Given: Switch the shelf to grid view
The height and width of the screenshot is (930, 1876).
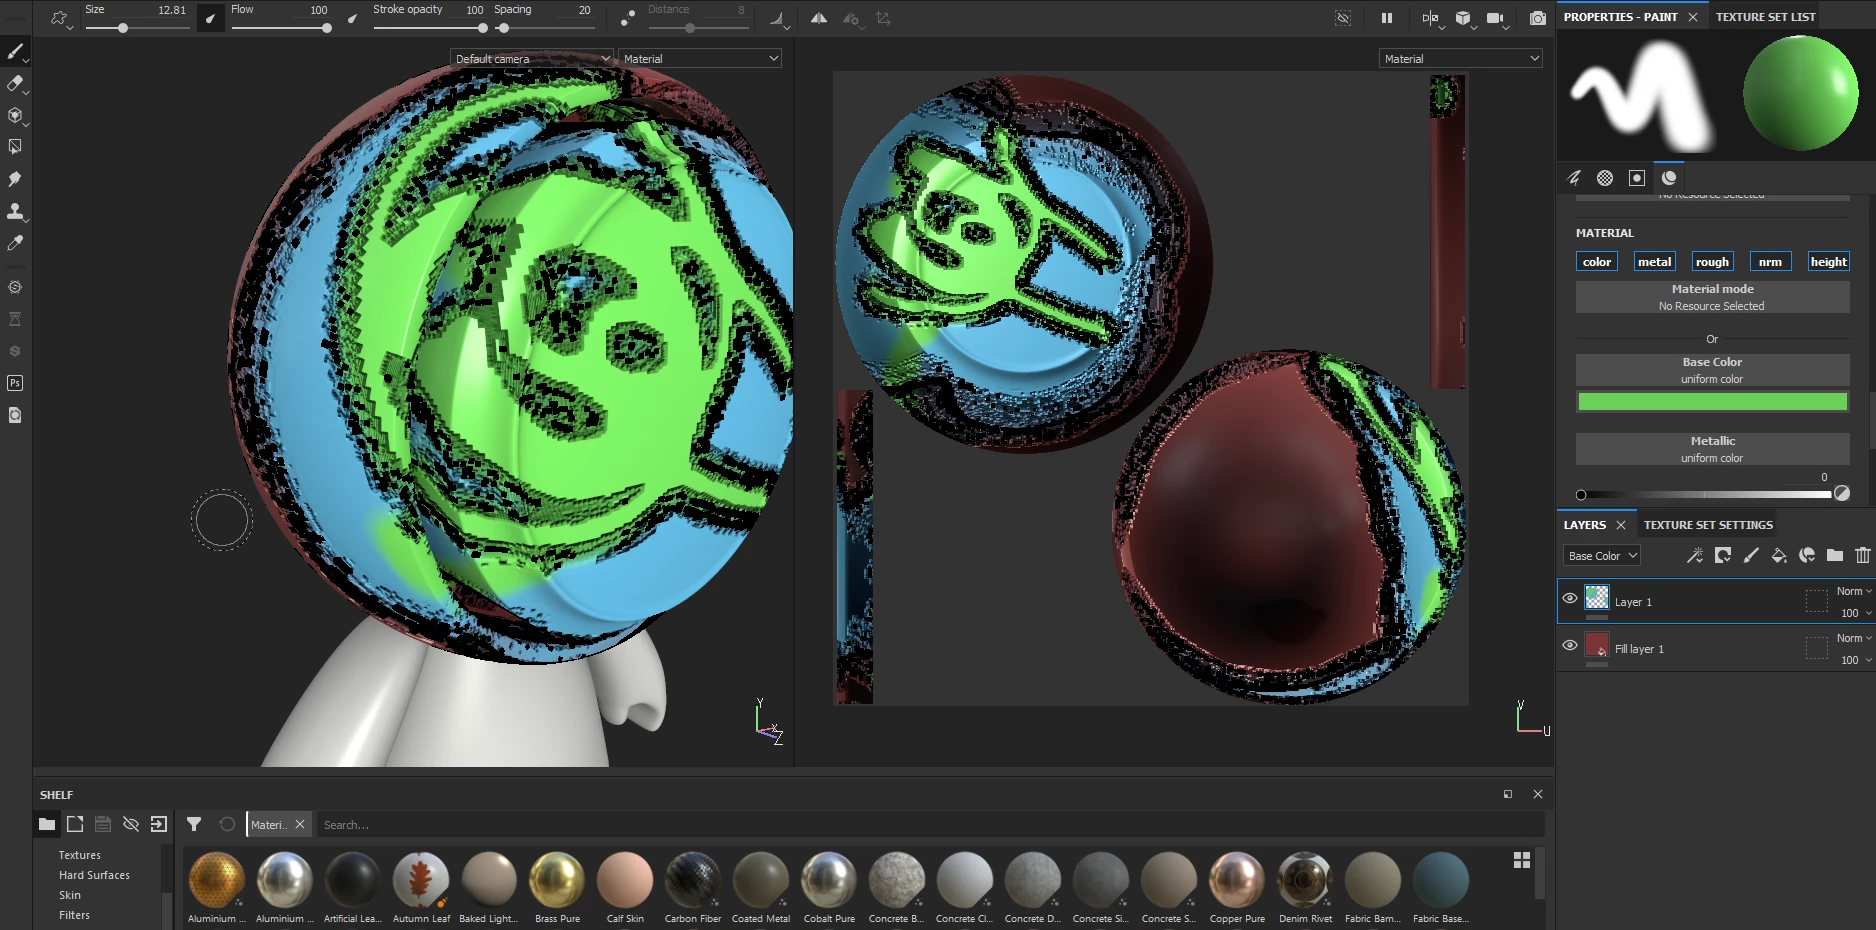Looking at the screenshot, I should coord(1522,860).
